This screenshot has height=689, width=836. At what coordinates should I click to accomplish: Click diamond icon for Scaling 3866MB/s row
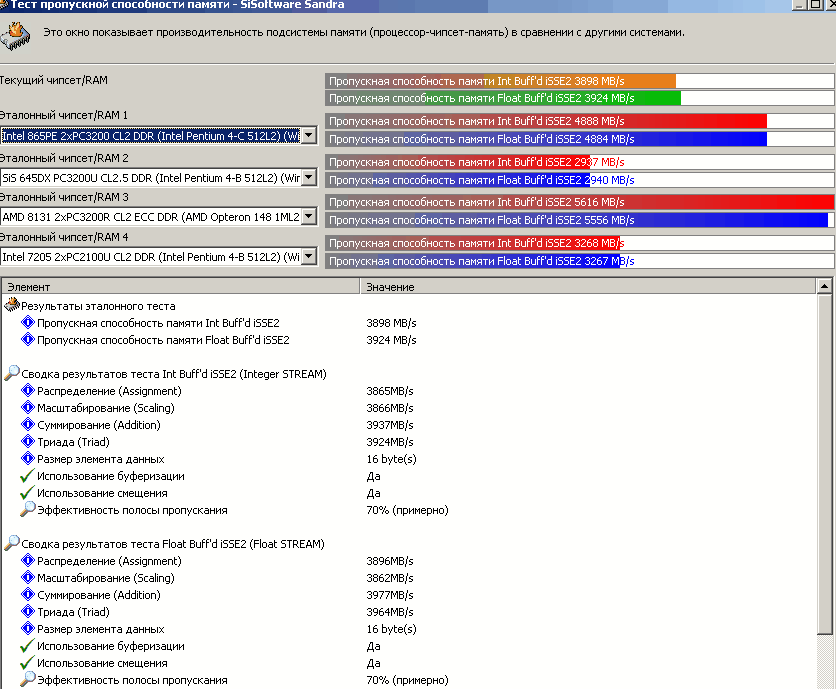27,407
